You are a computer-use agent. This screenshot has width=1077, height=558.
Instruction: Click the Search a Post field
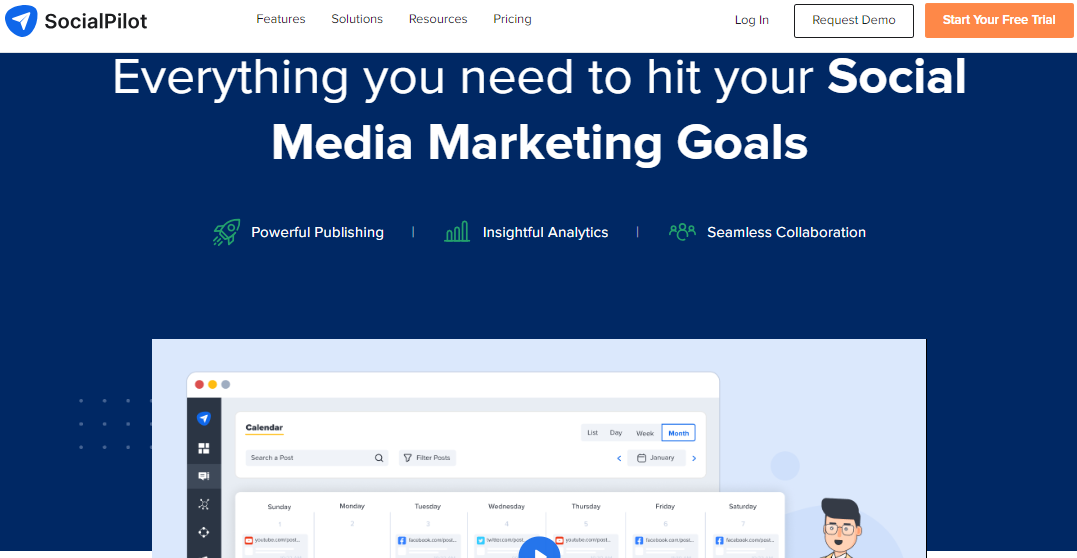point(317,458)
